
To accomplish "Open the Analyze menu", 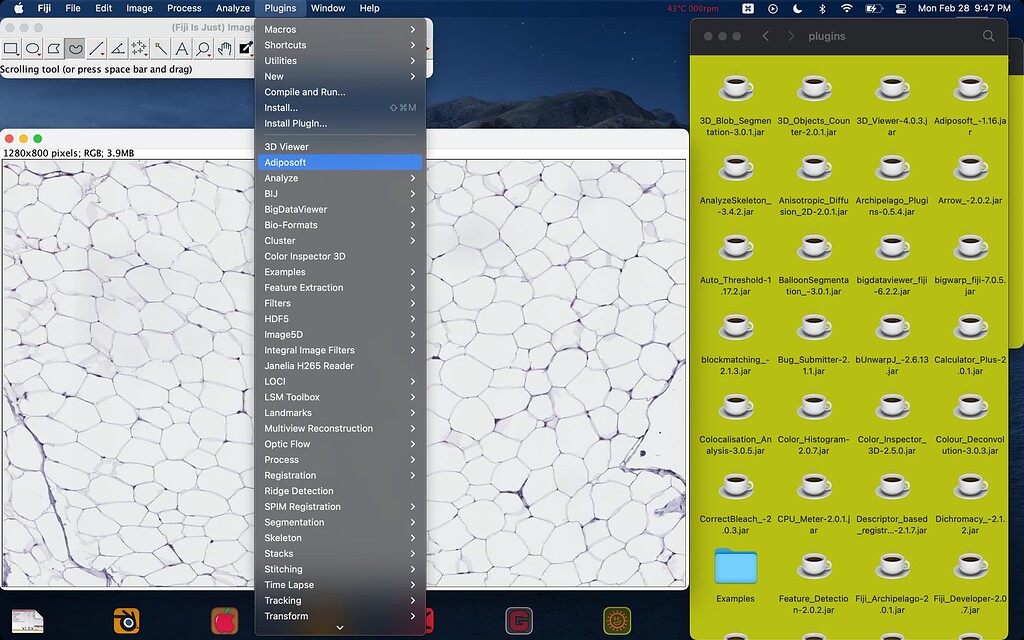I will coord(232,8).
